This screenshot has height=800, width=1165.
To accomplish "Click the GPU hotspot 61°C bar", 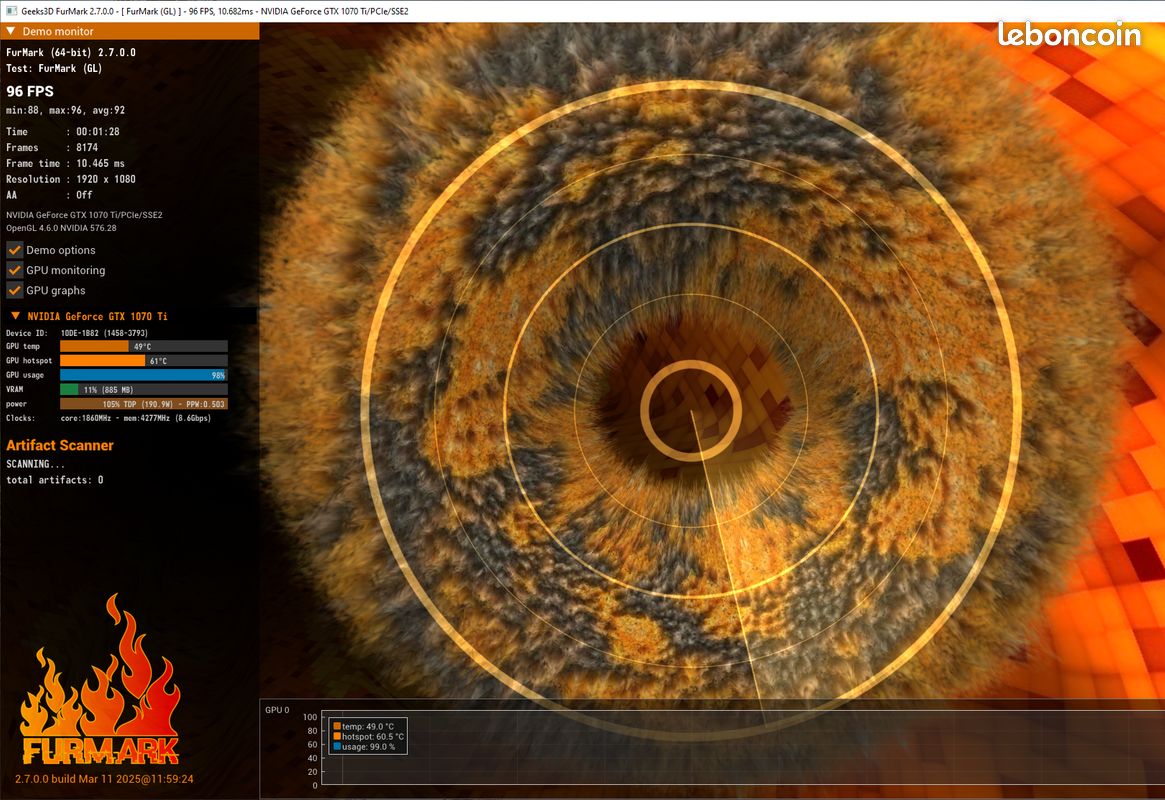I will point(143,360).
